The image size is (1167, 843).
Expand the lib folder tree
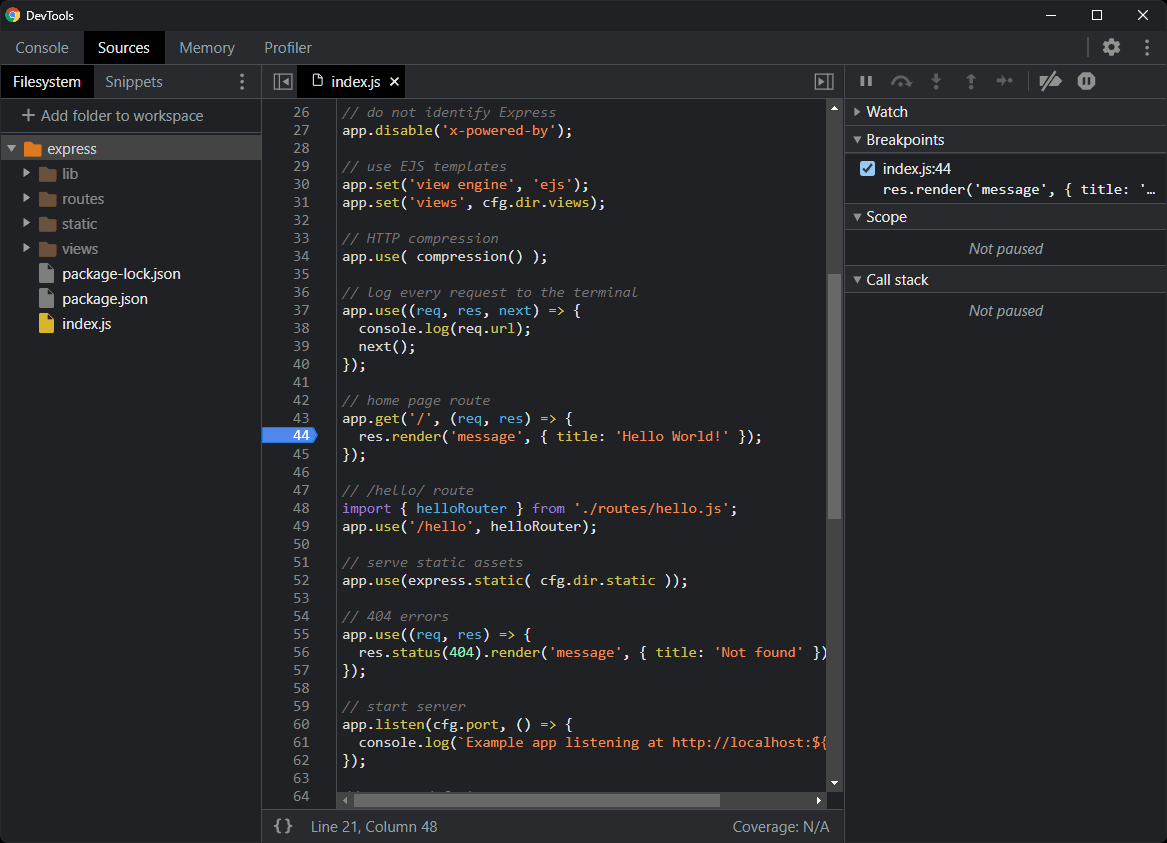point(28,173)
